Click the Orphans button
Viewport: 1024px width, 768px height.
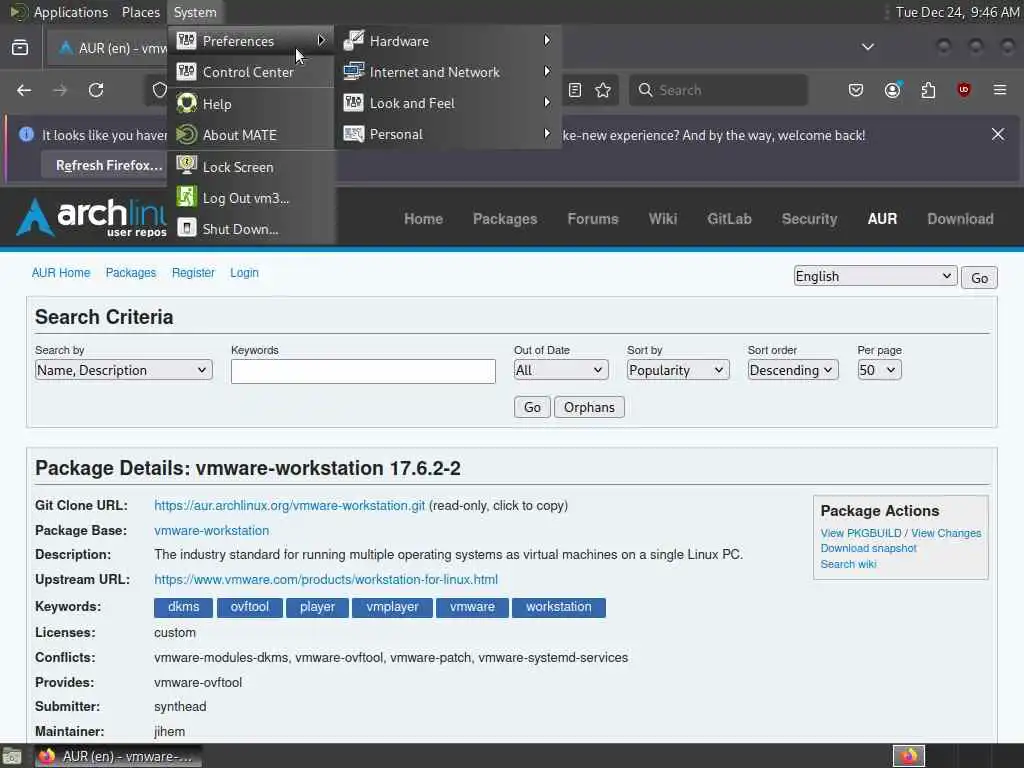coord(589,408)
